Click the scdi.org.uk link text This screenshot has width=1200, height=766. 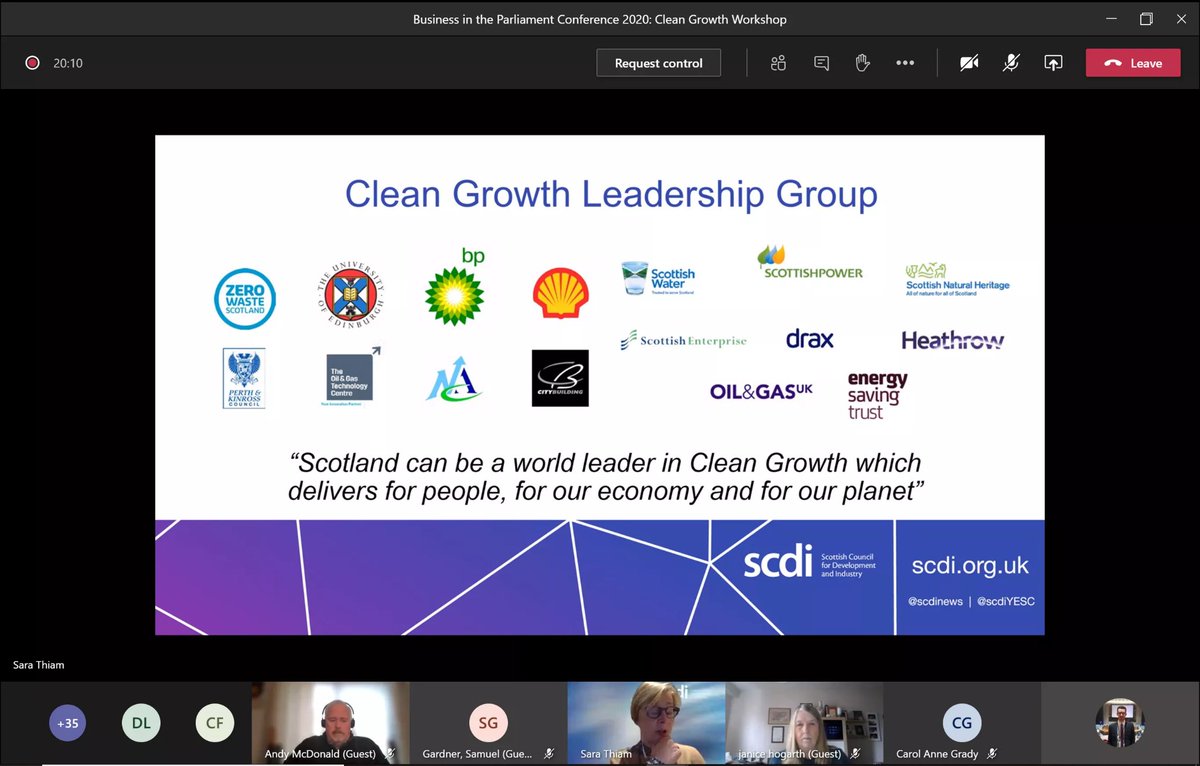click(x=970, y=566)
